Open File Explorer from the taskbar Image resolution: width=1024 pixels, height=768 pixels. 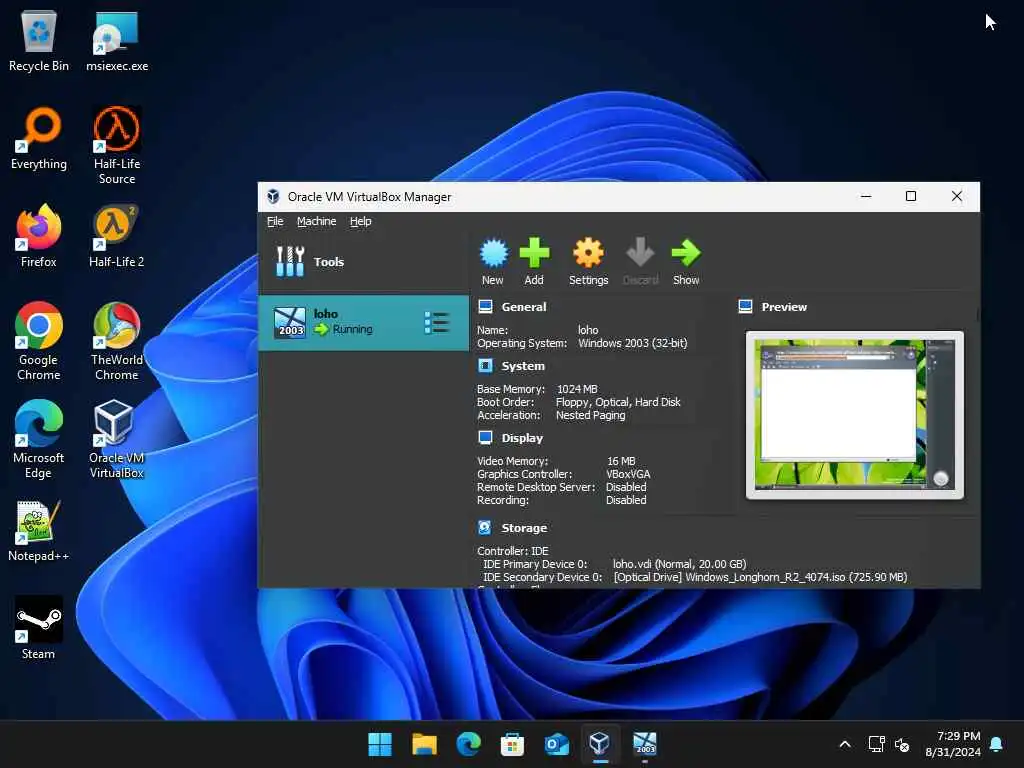pos(424,744)
